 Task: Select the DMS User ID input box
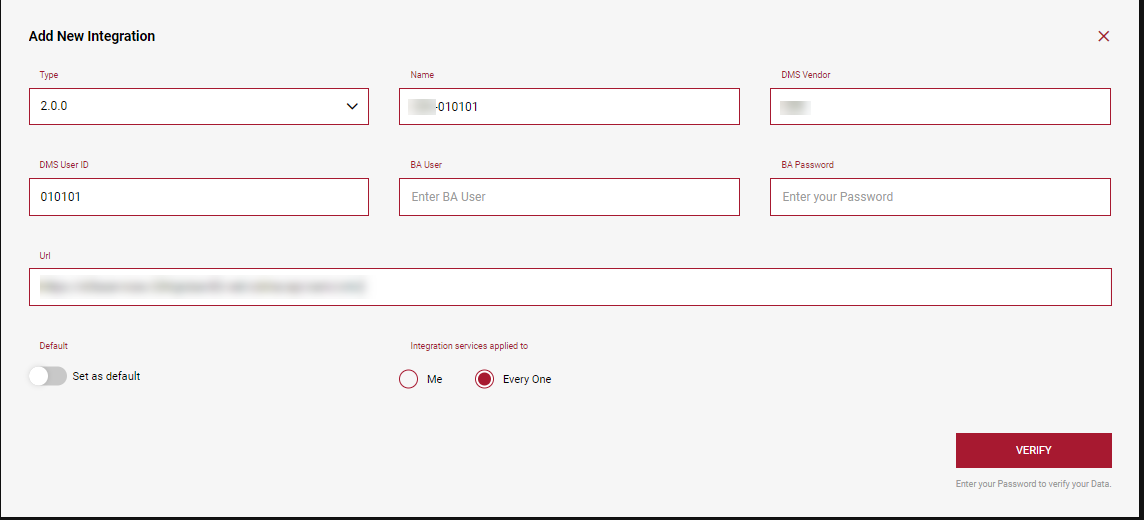pos(198,197)
